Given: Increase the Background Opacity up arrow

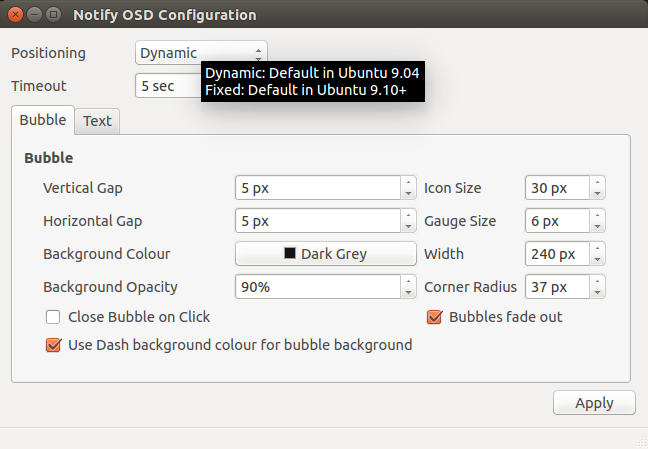Looking at the screenshot, I should pos(408,281).
